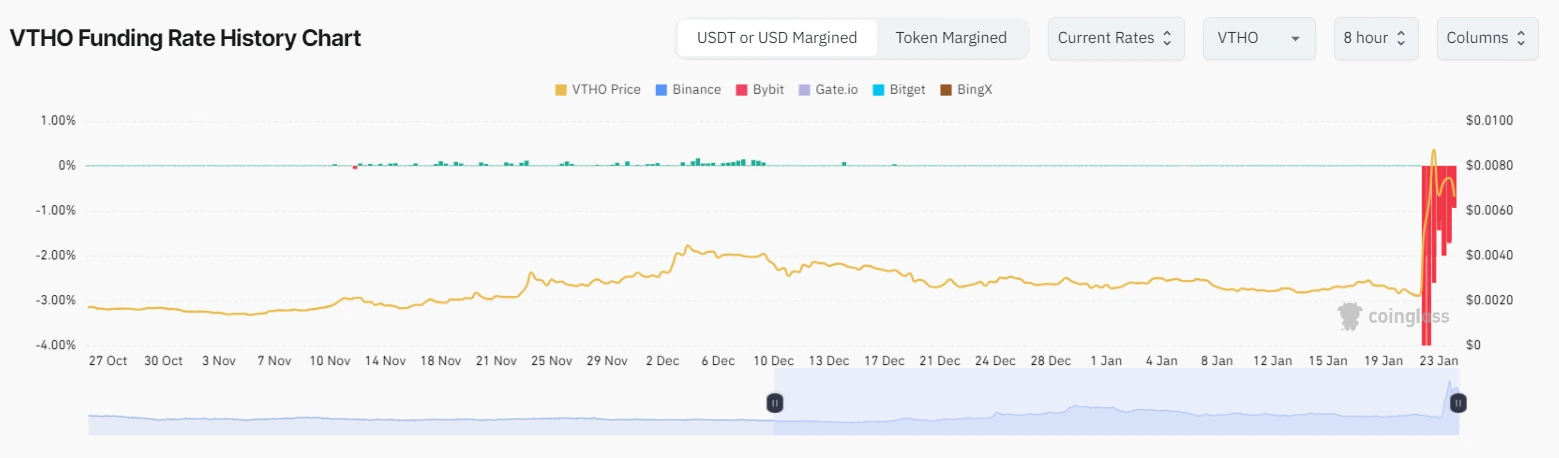The image size is (1559, 458).
Task: Open the Columns chart type dropdown
Action: click(x=1487, y=38)
